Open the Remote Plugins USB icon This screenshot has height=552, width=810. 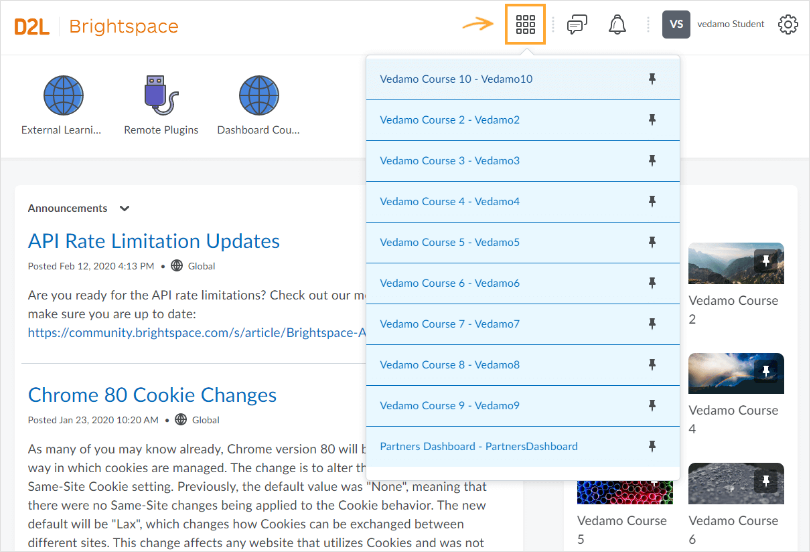[161, 95]
